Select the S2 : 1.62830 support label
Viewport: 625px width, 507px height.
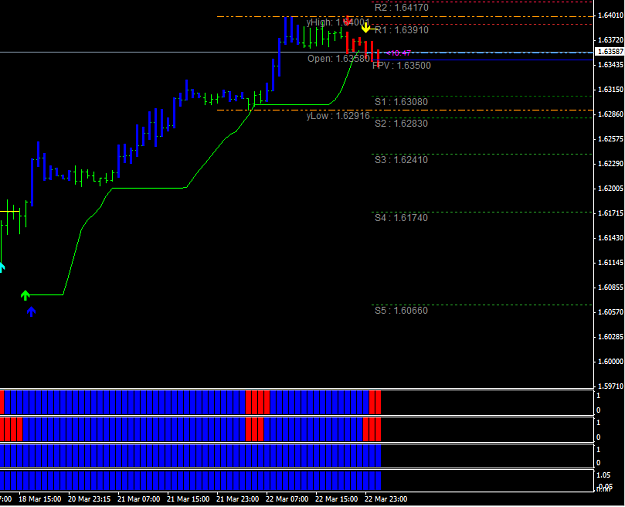tap(401, 124)
